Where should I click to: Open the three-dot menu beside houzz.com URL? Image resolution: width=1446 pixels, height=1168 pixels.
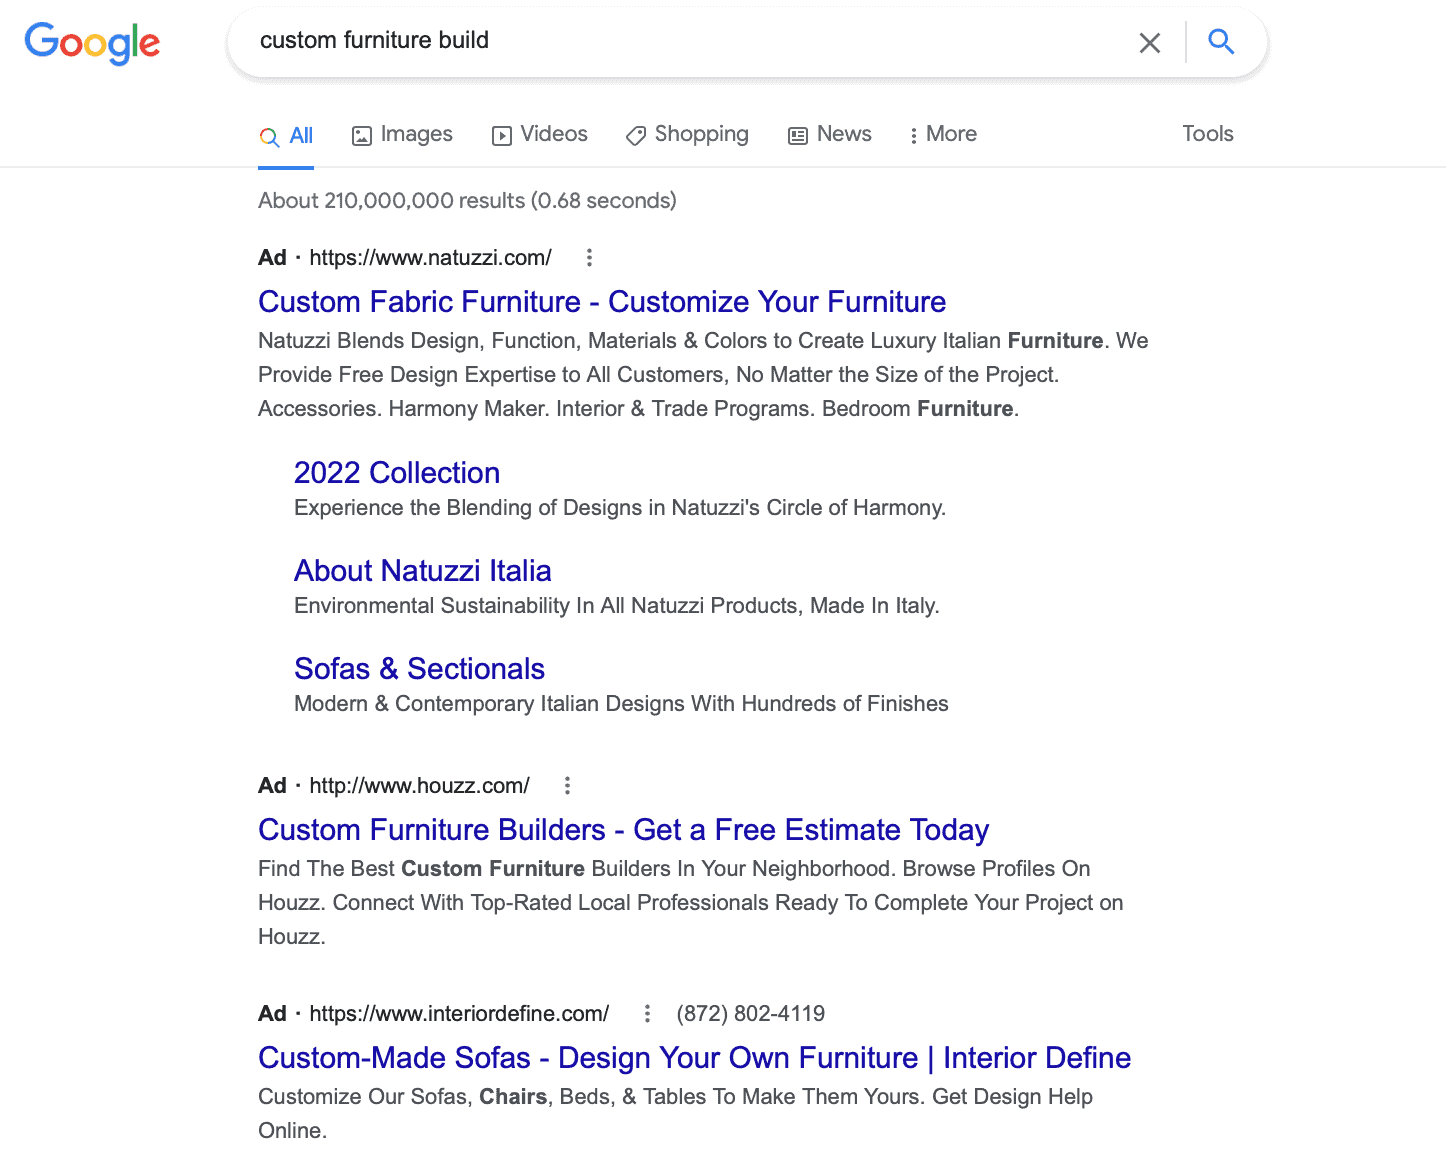pos(567,786)
